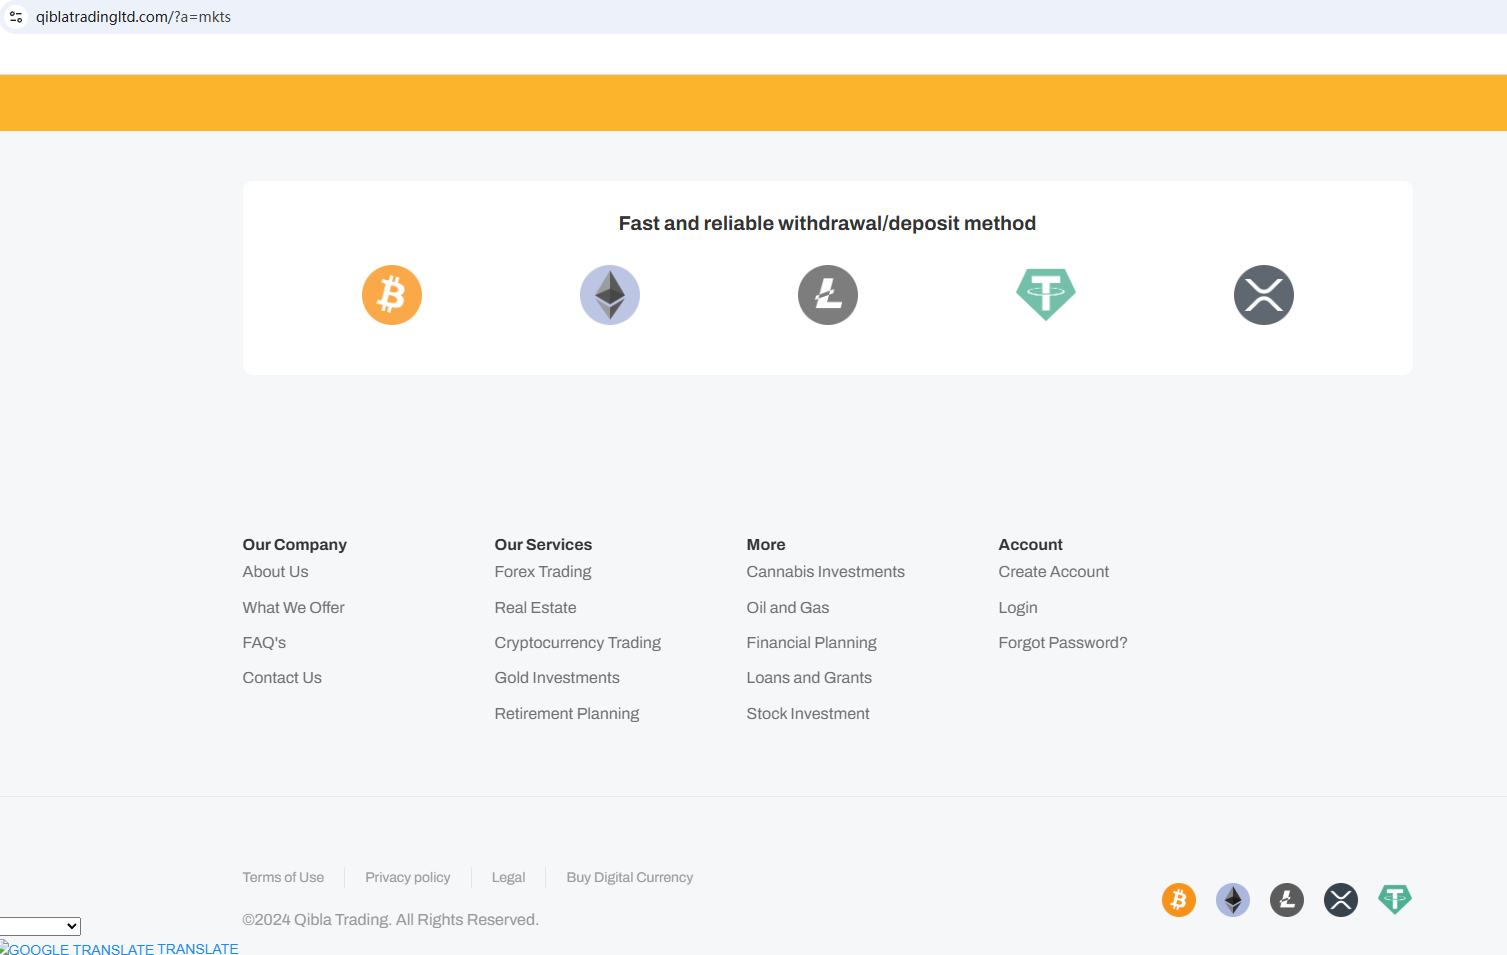The image size is (1507, 955).
Task: Select Forgot Password? link
Action: [x=1062, y=643]
